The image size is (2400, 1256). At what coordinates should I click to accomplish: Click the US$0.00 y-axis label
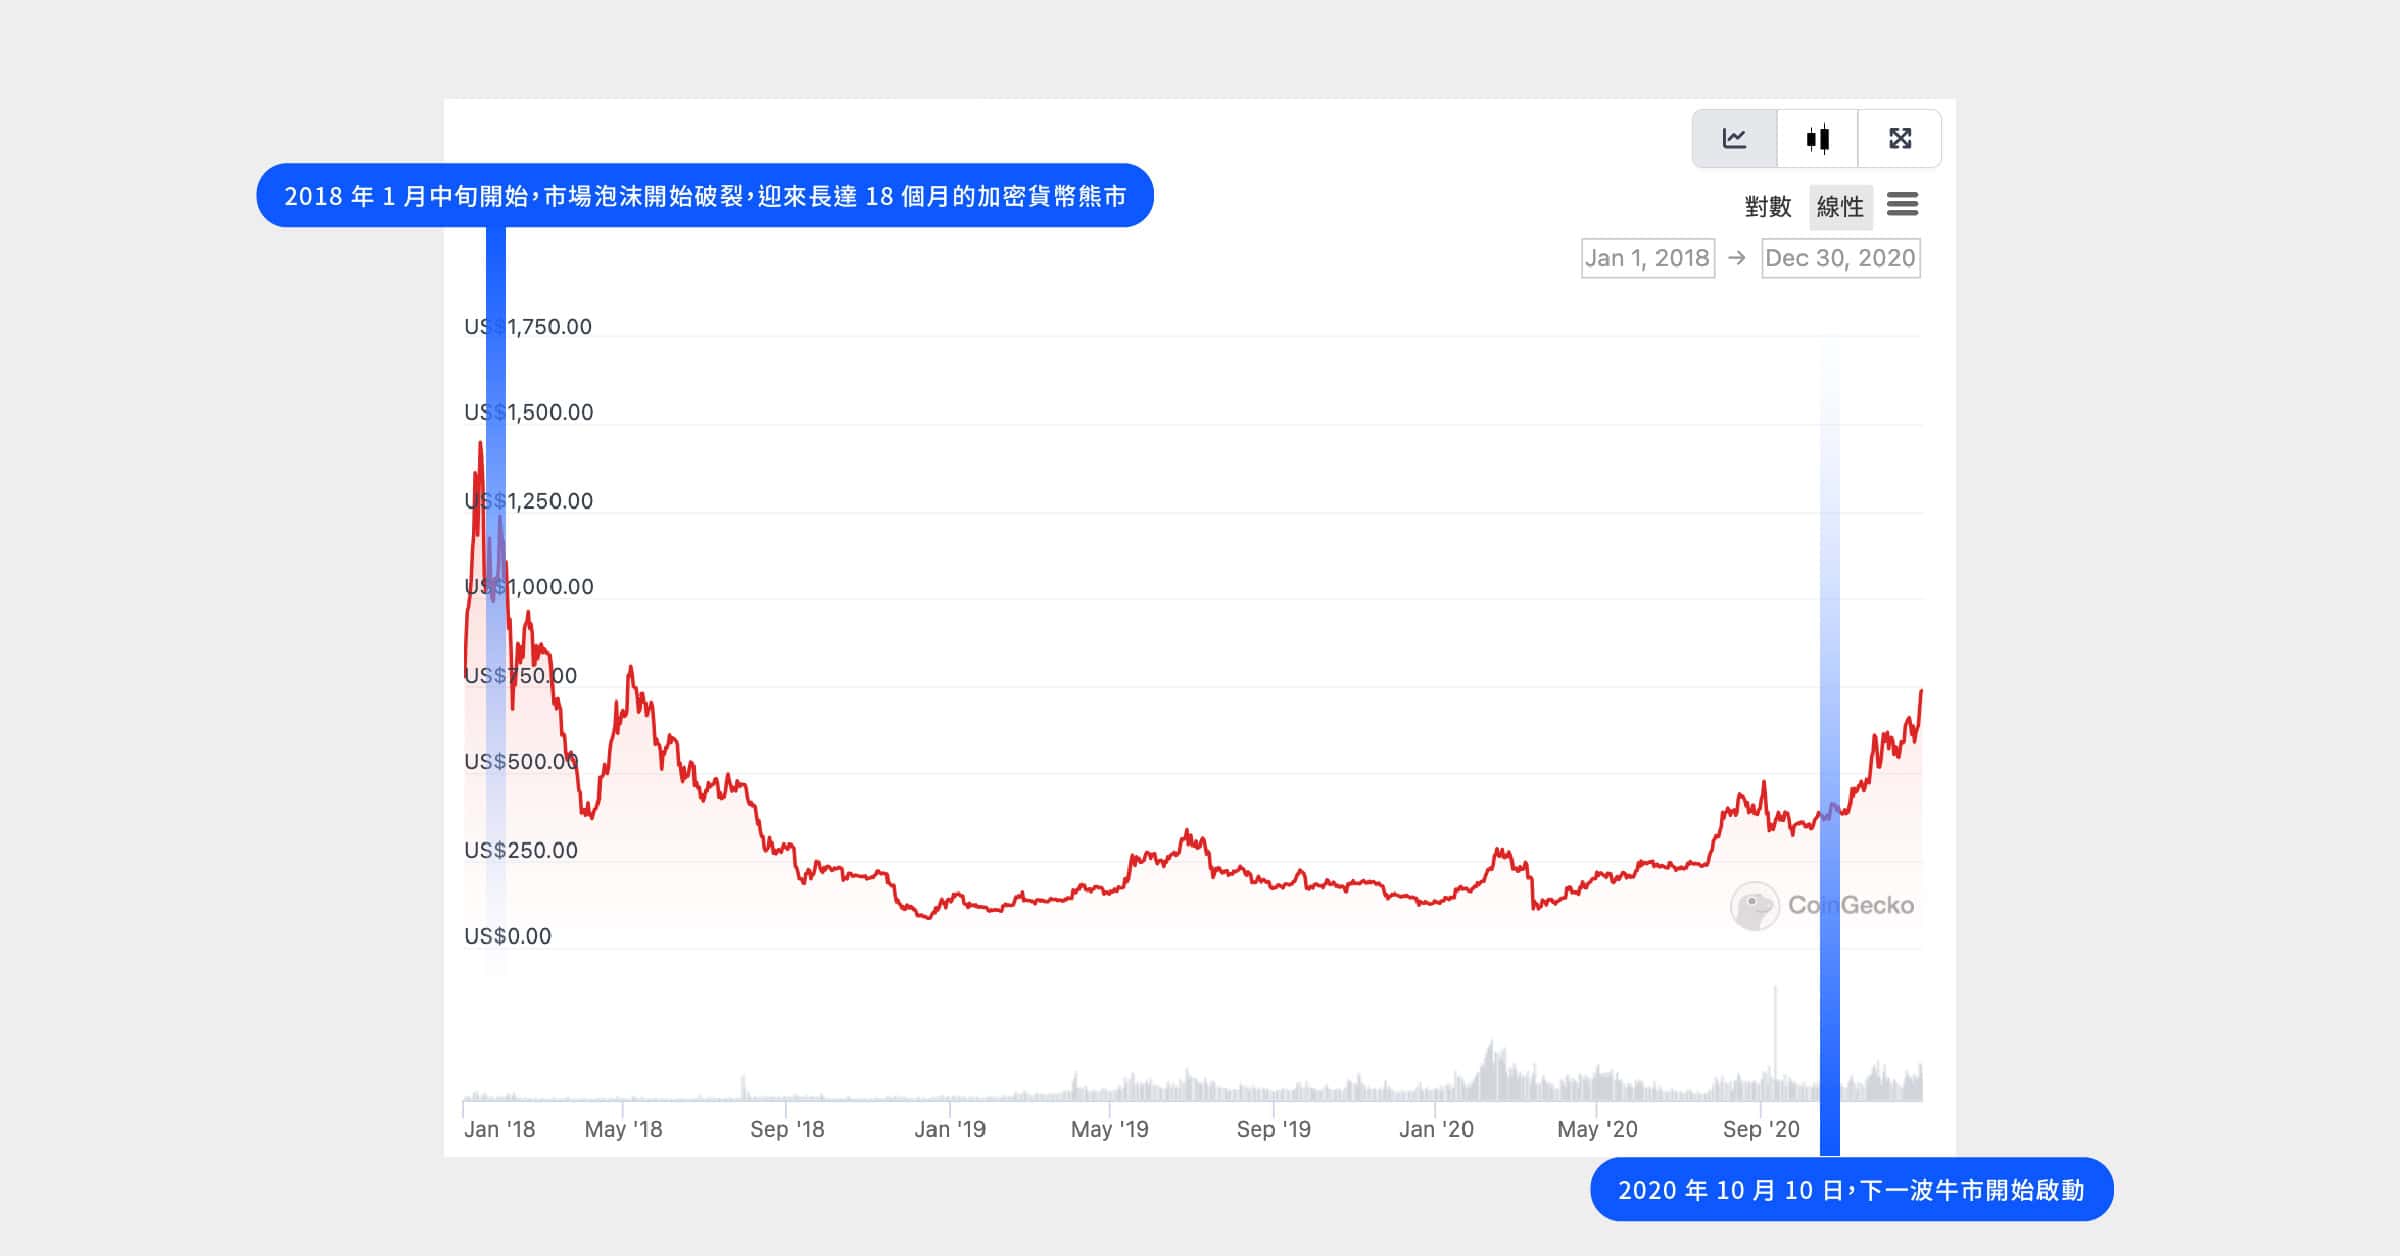507,937
